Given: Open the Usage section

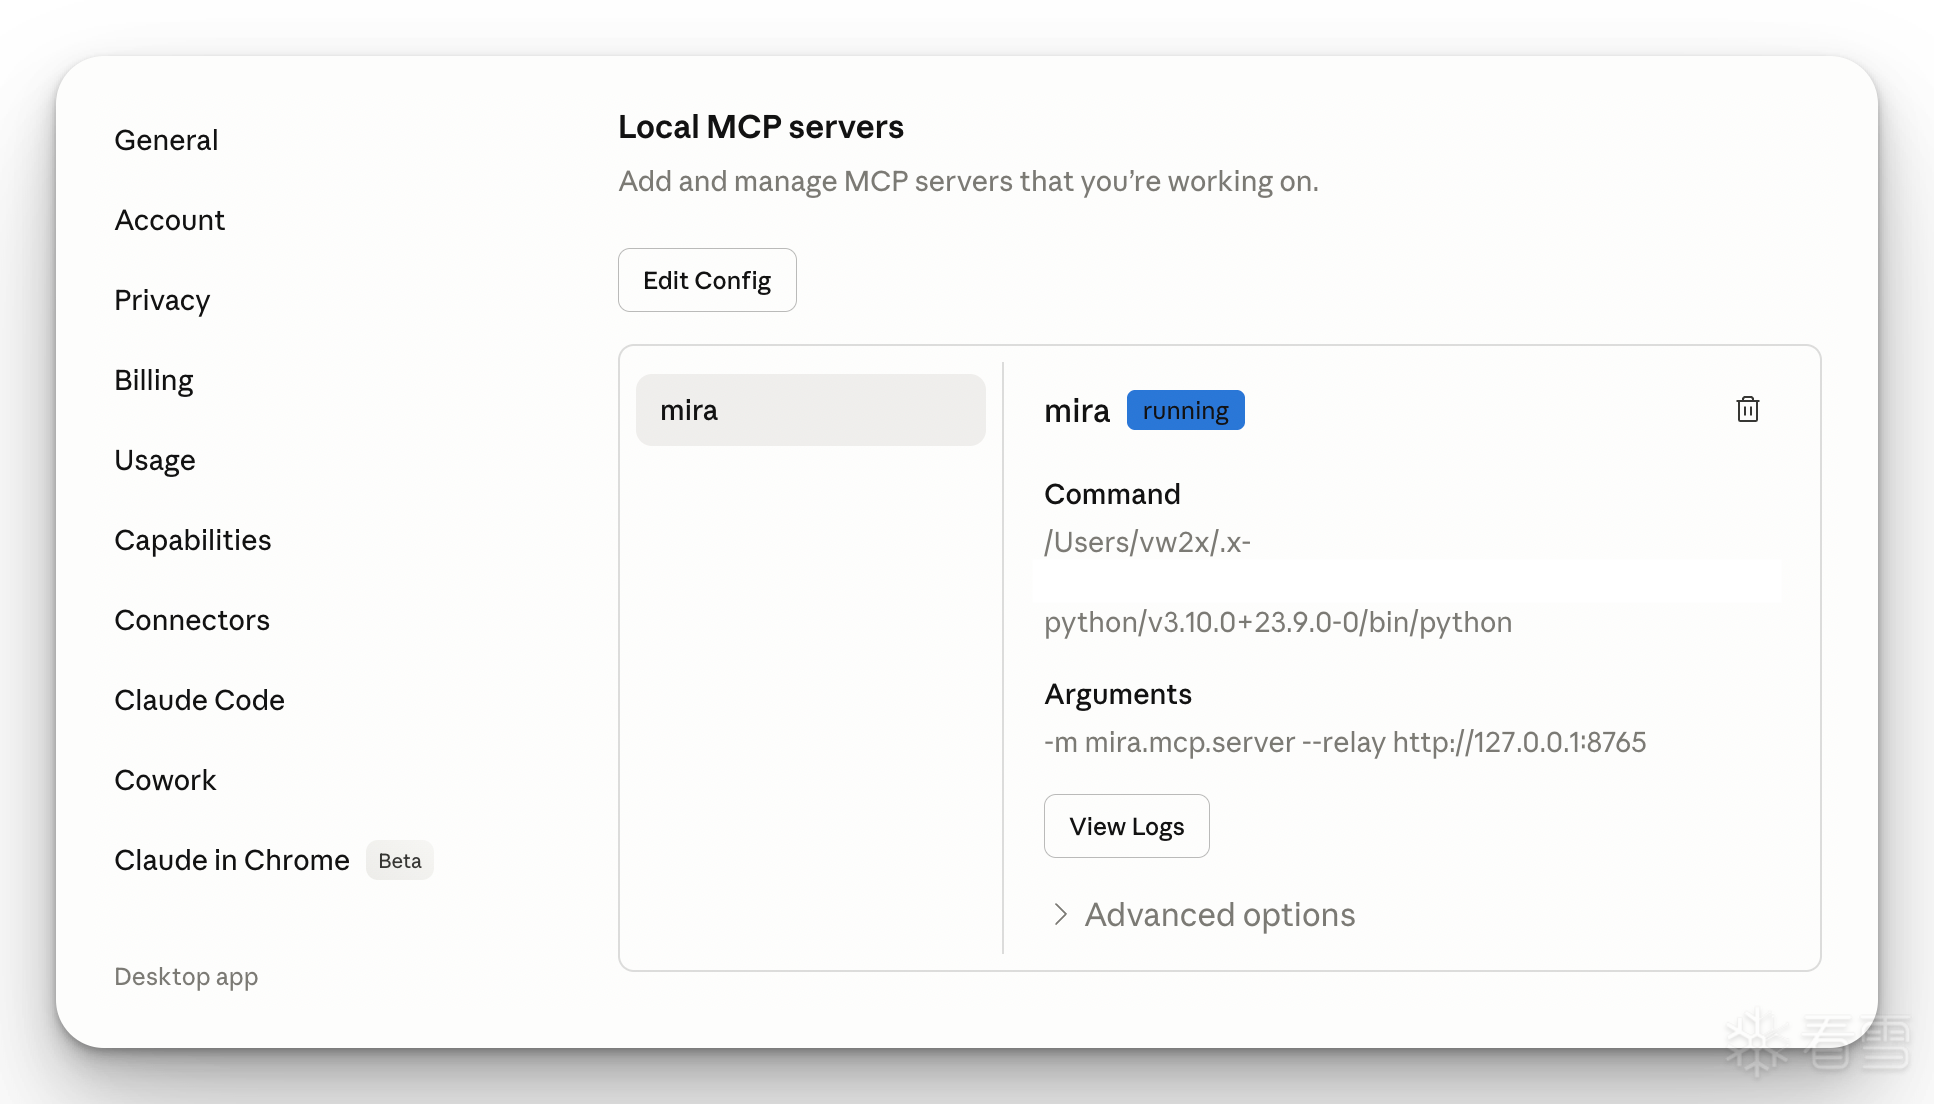Looking at the screenshot, I should (x=154, y=460).
